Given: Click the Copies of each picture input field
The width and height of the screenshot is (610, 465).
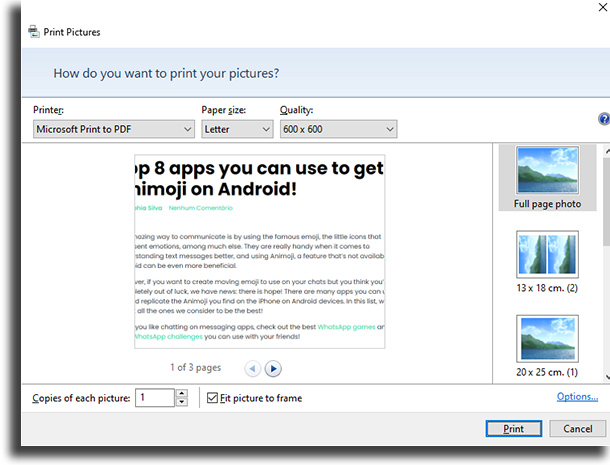Looking at the screenshot, I should click(x=155, y=398).
